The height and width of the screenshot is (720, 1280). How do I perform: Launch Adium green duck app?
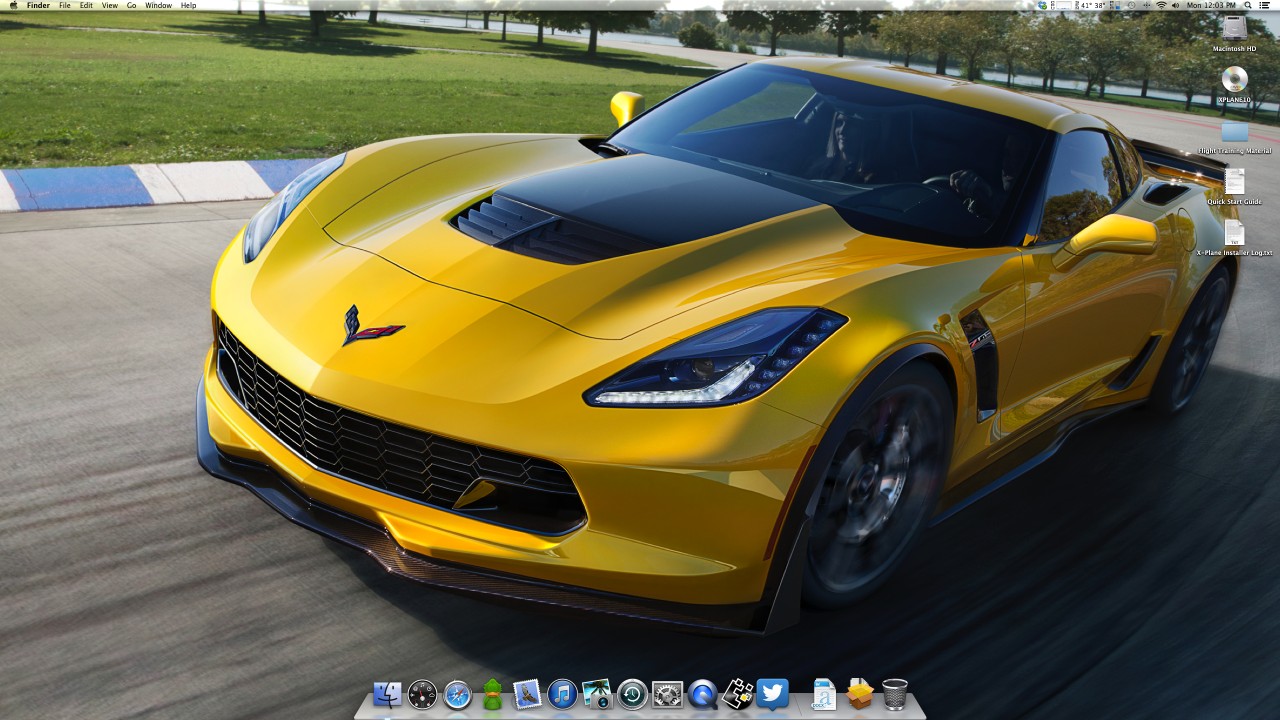tap(492, 694)
